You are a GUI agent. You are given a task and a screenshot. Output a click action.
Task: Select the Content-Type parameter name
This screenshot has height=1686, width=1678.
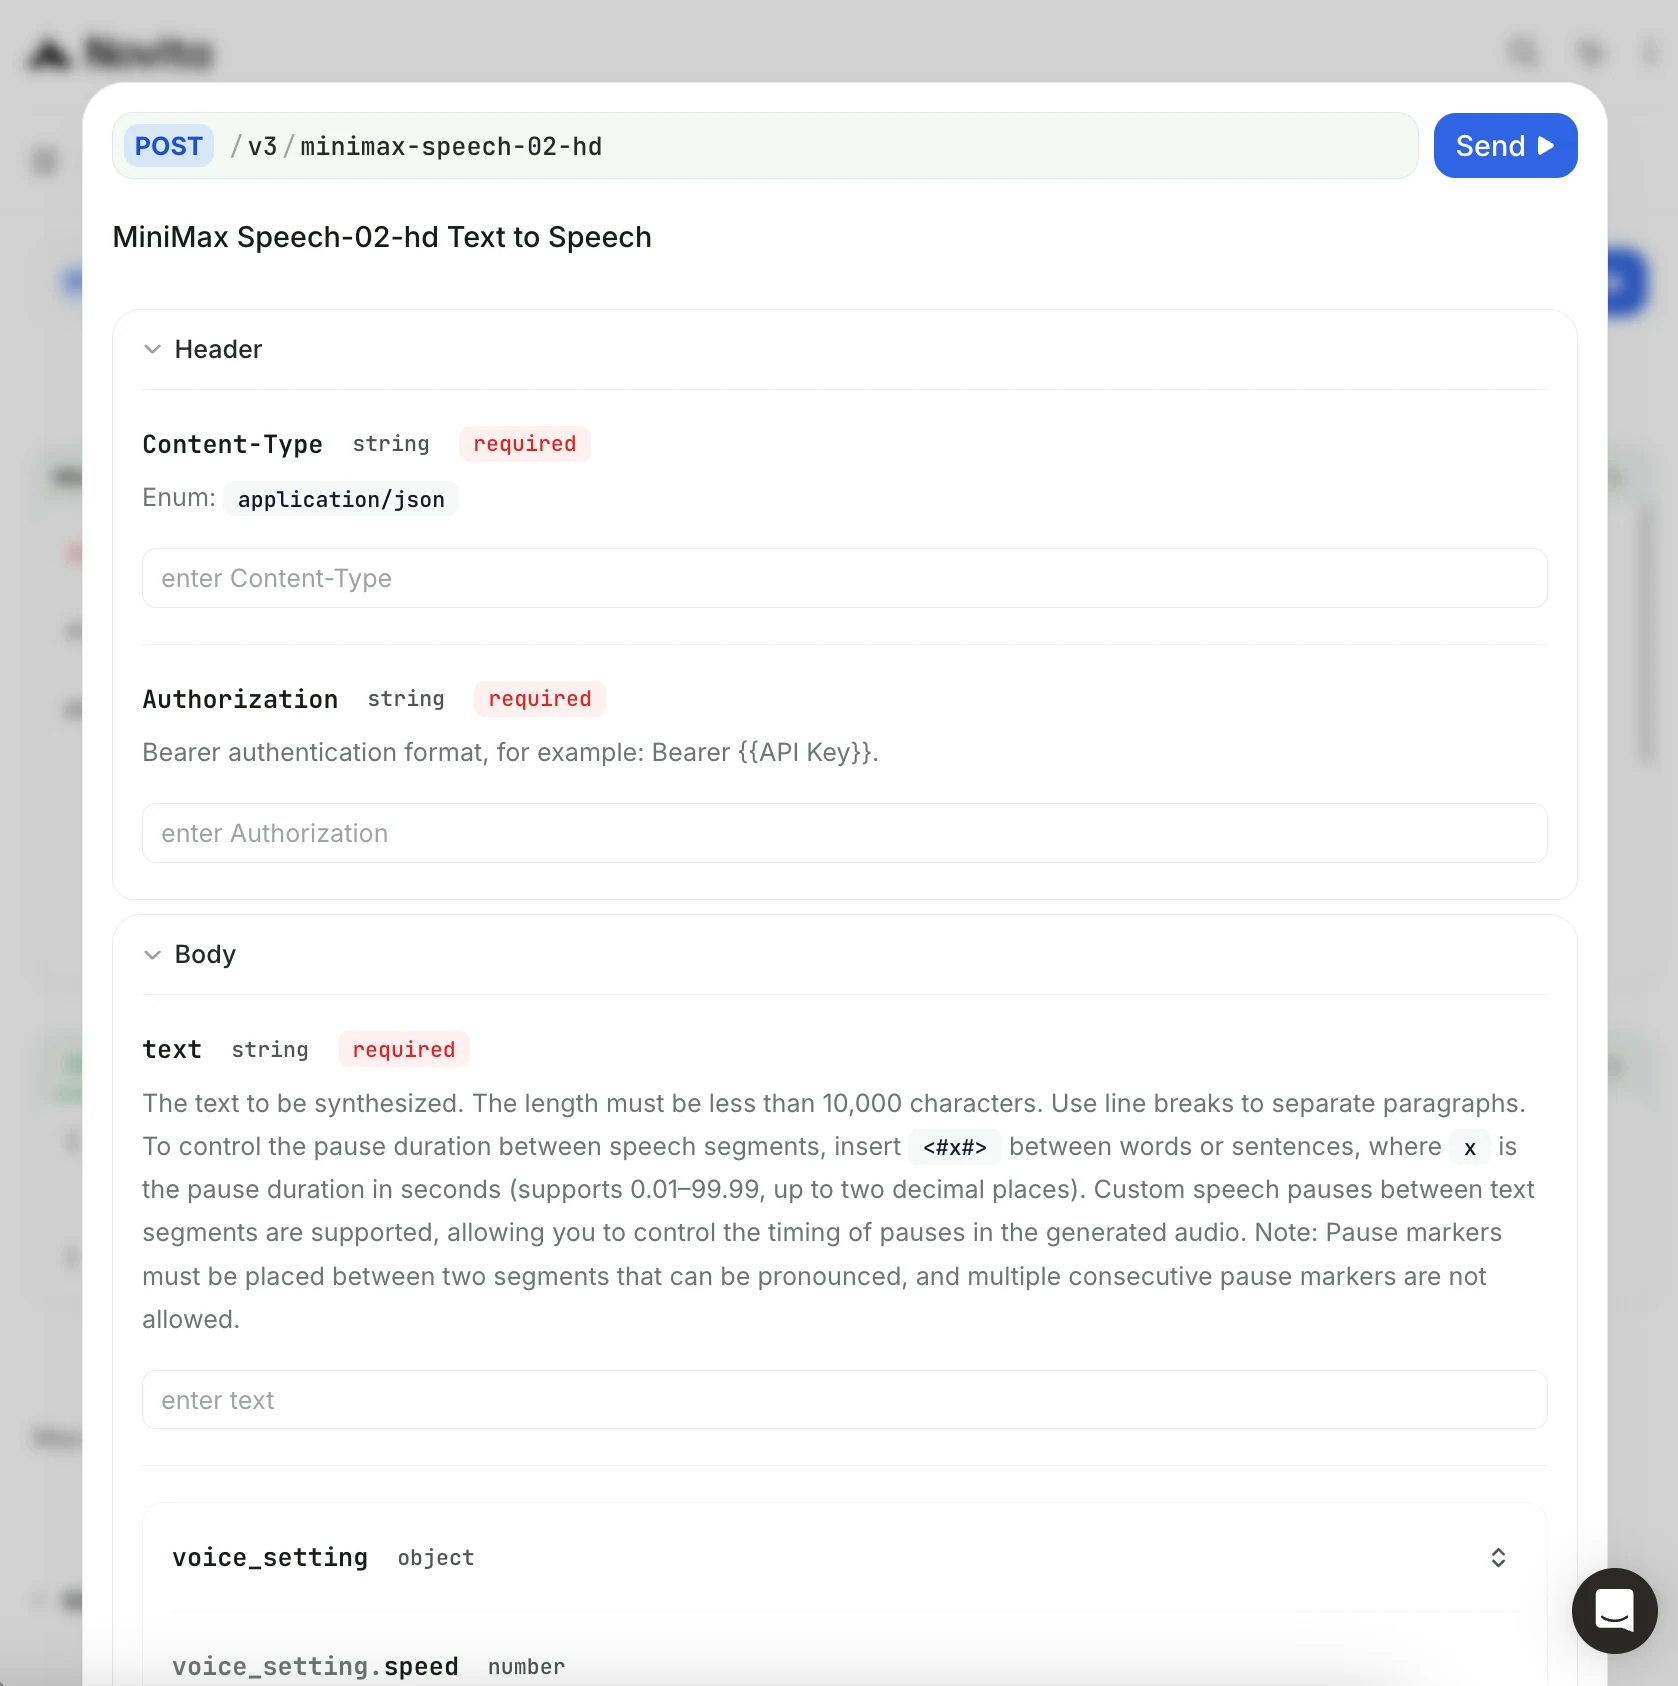click(232, 444)
